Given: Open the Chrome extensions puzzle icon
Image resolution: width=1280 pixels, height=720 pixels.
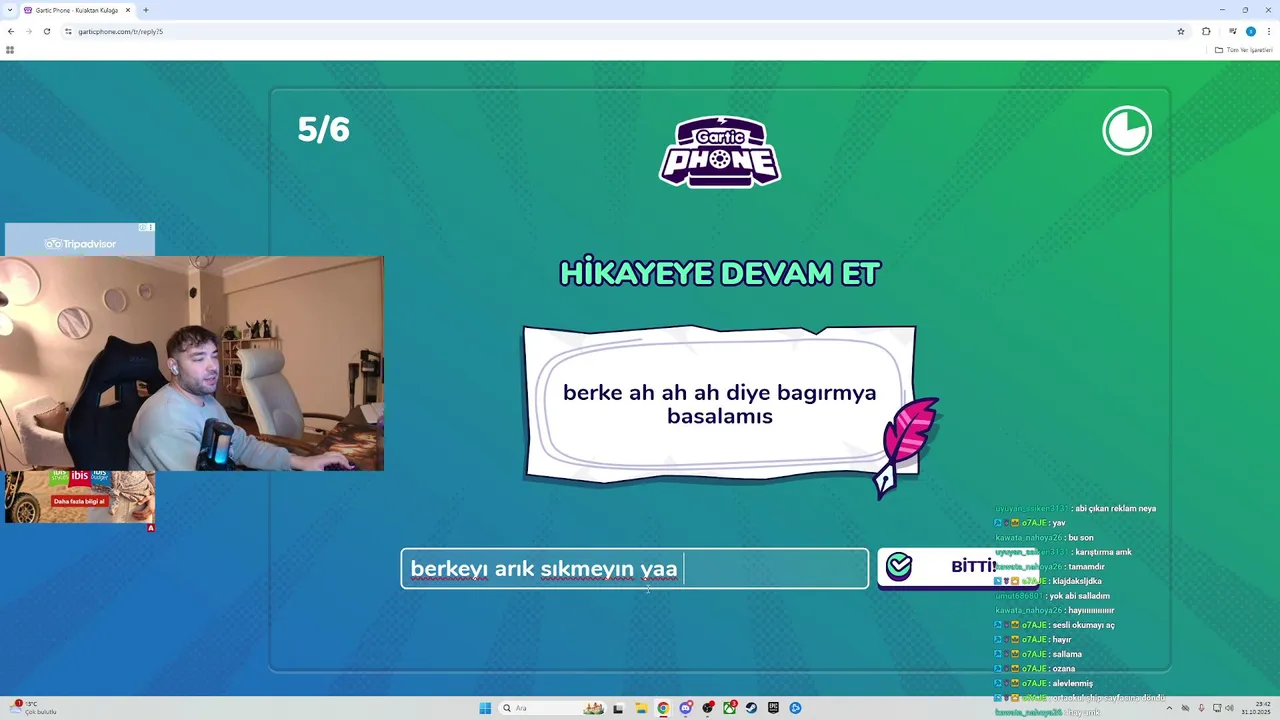Looking at the screenshot, I should point(1206,31).
